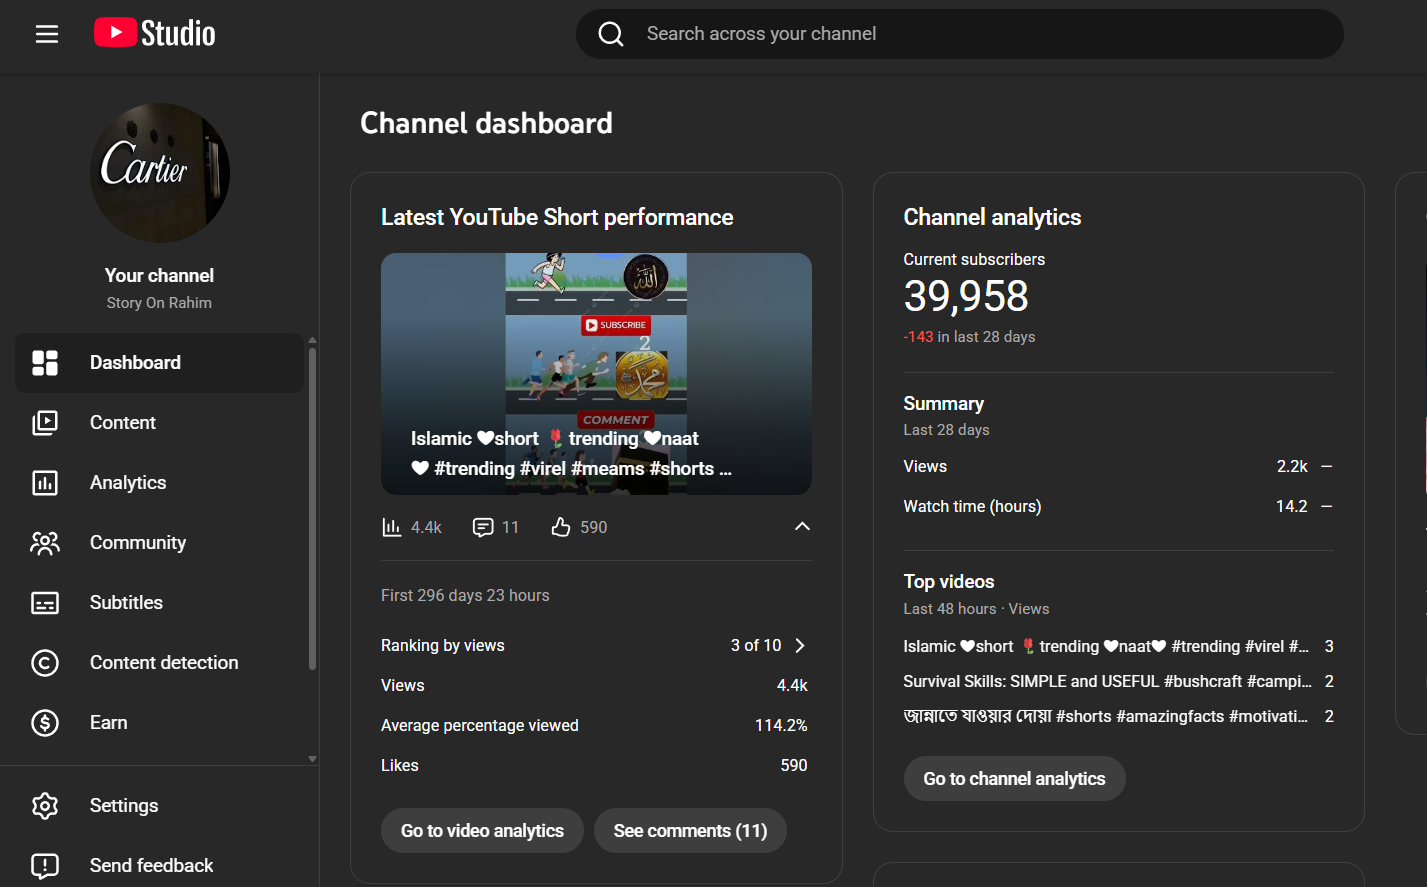Image resolution: width=1427 pixels, height=887 pixels.
Task: Click the Earn dollar icon
Action: tap(45, 723)
